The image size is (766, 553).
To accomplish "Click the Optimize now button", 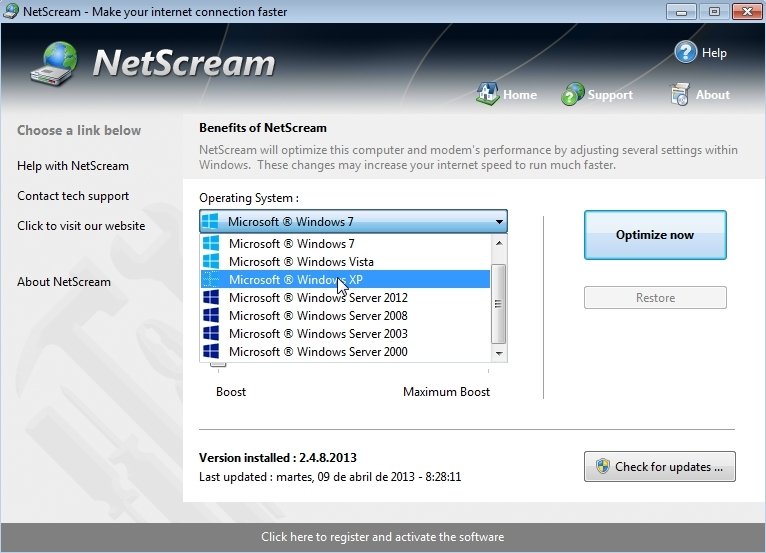I will tap(655, 235).
